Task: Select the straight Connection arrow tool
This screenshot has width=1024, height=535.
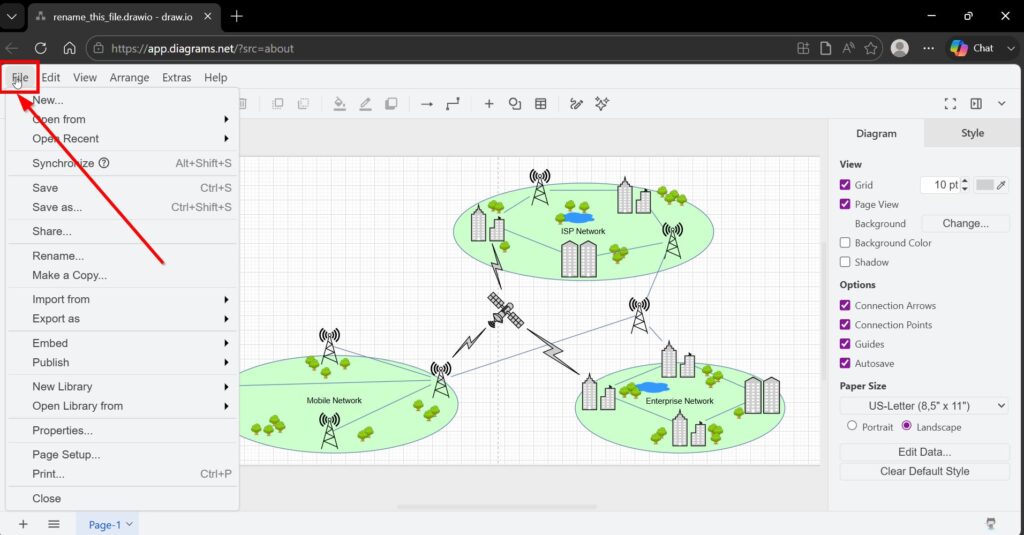Action: [x=426, y=104]
